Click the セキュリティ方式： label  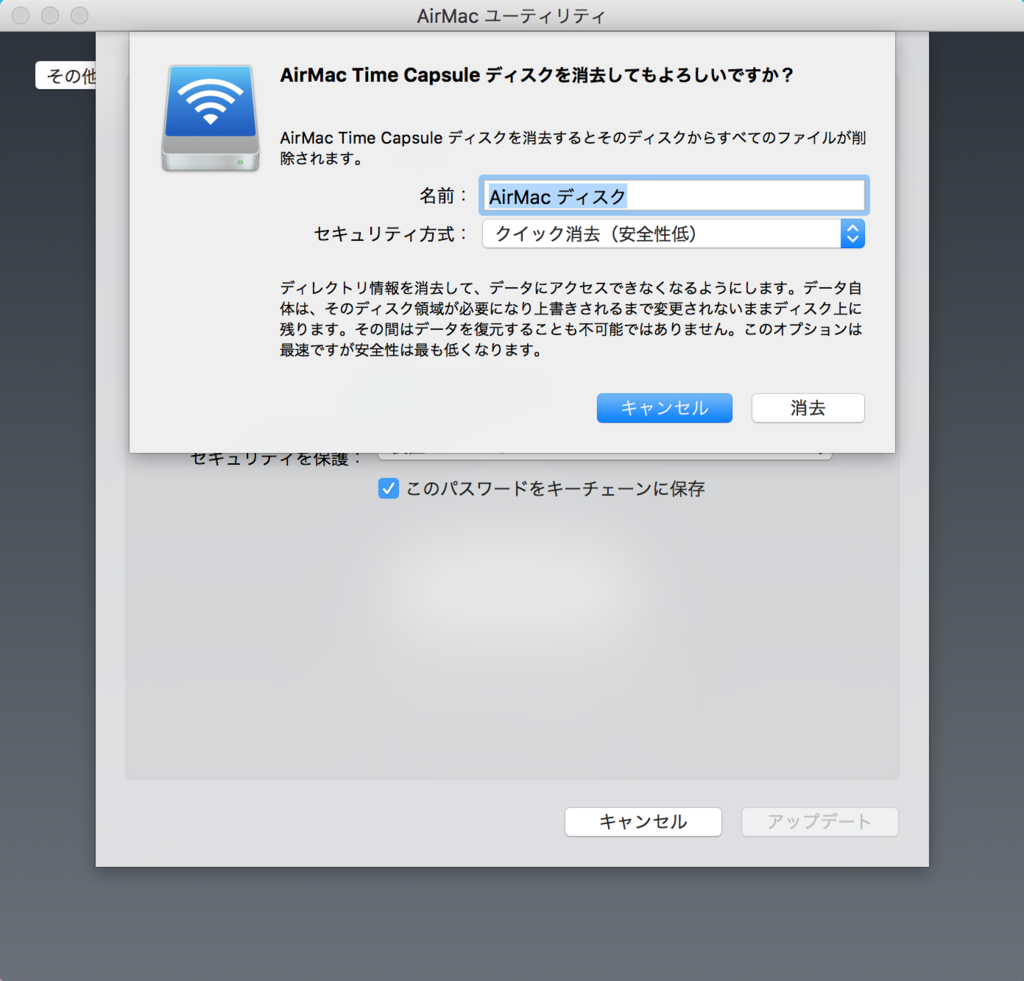point(391,234)
